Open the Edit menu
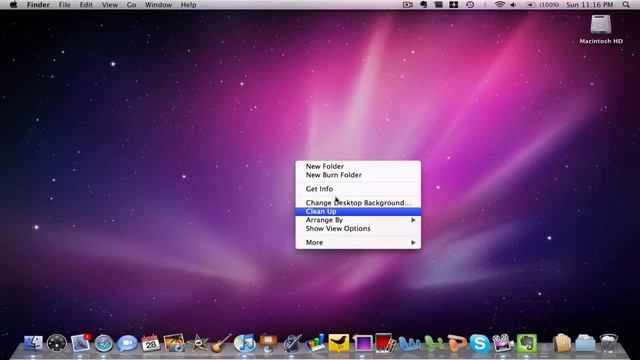 click(86, 5)
